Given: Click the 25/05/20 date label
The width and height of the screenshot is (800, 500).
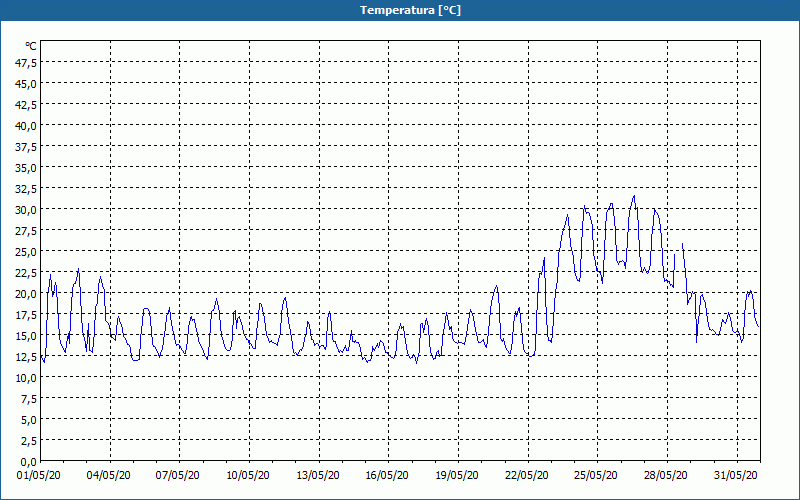Looking at the screenshot, I should tap(596, 476).
